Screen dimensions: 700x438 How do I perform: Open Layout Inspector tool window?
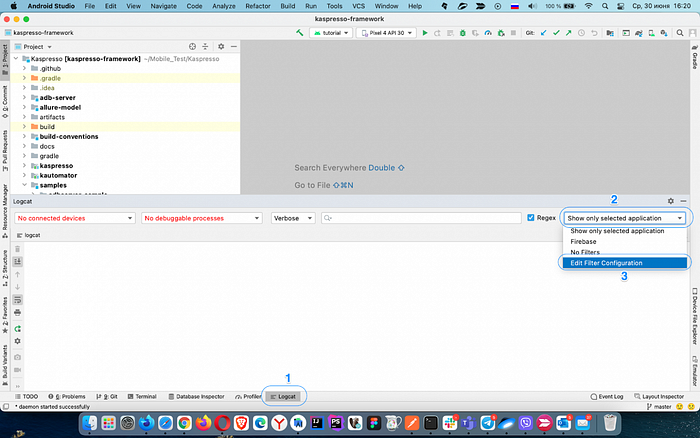coord(659,396)
